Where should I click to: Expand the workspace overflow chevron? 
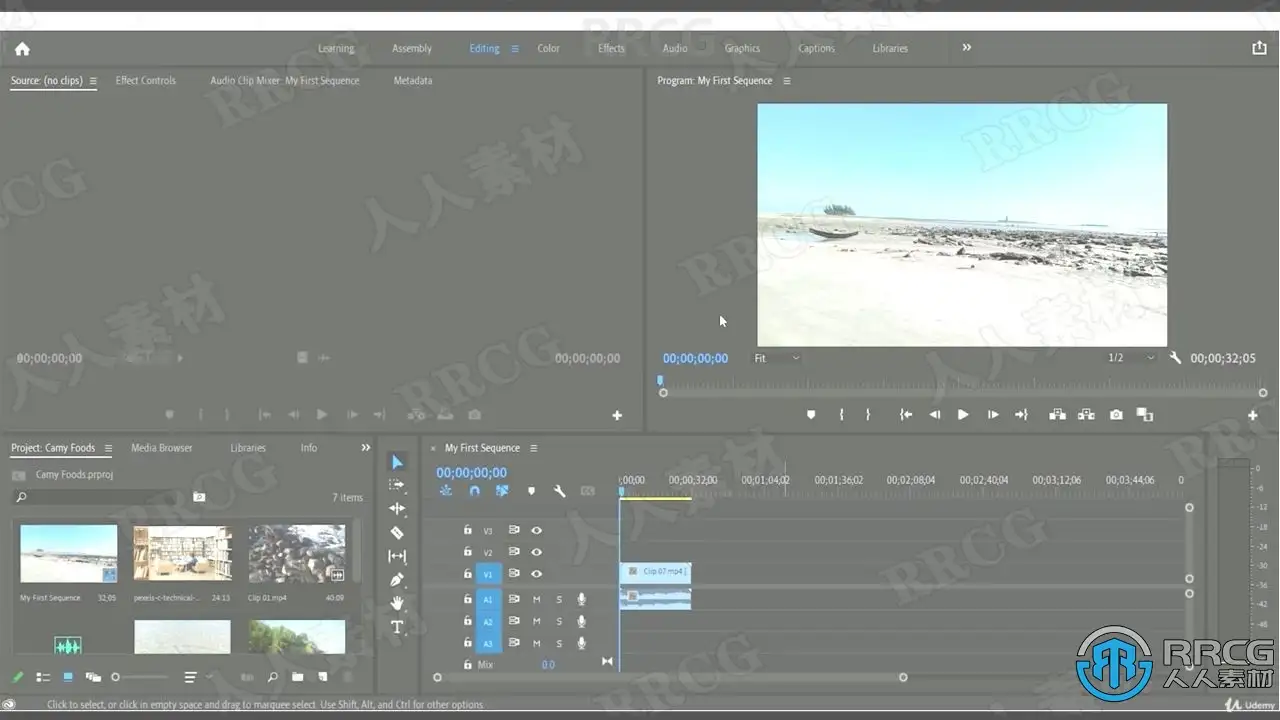point(966,47)
